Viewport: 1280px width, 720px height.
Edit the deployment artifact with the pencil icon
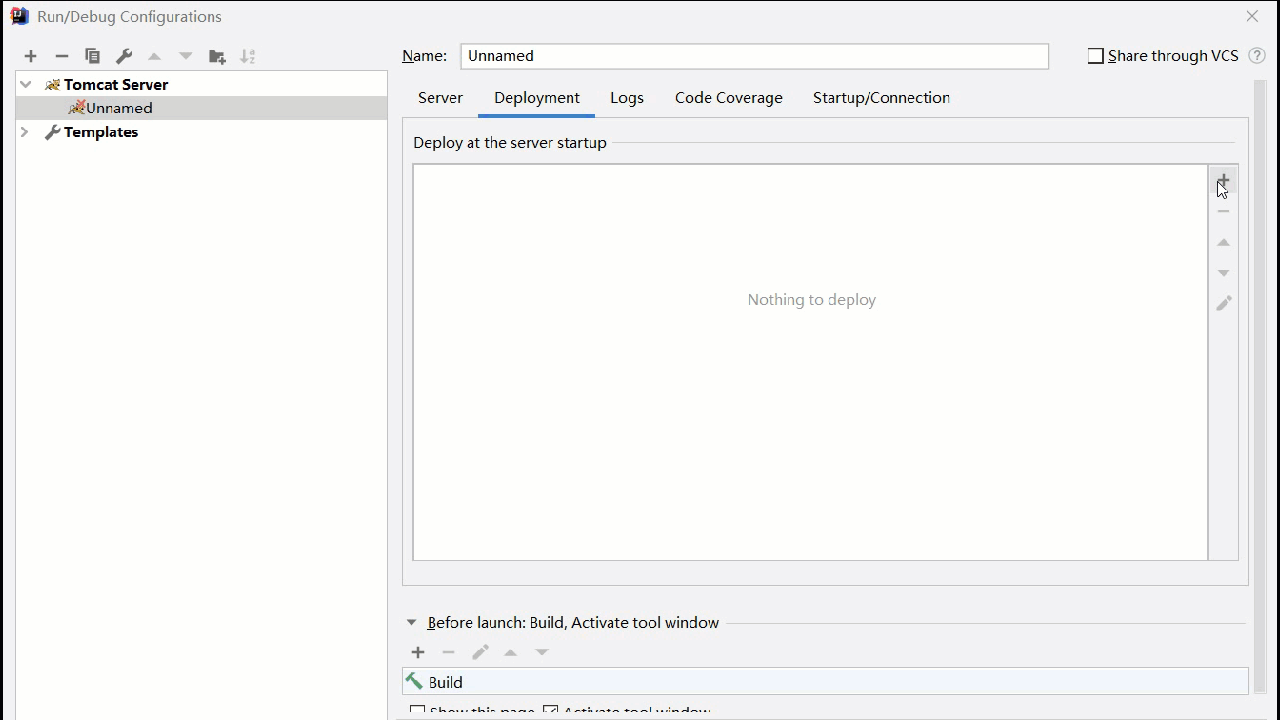(1223, 303)
